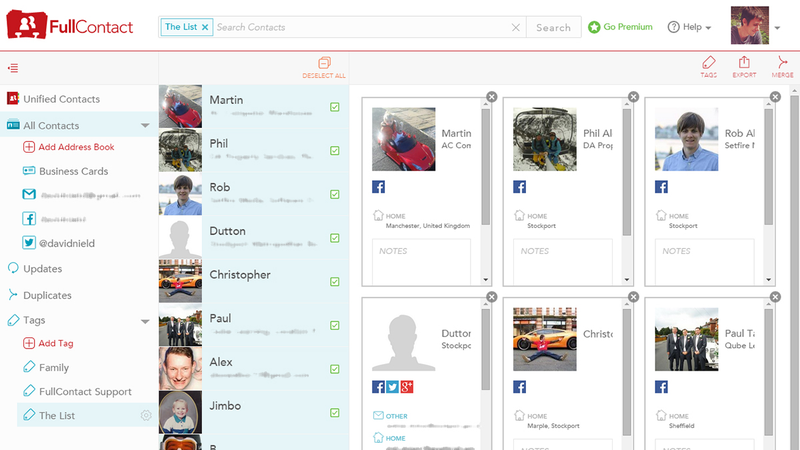
Task: Remove the Christopher card
Action: pyautogui.click(x=633, y=297)
